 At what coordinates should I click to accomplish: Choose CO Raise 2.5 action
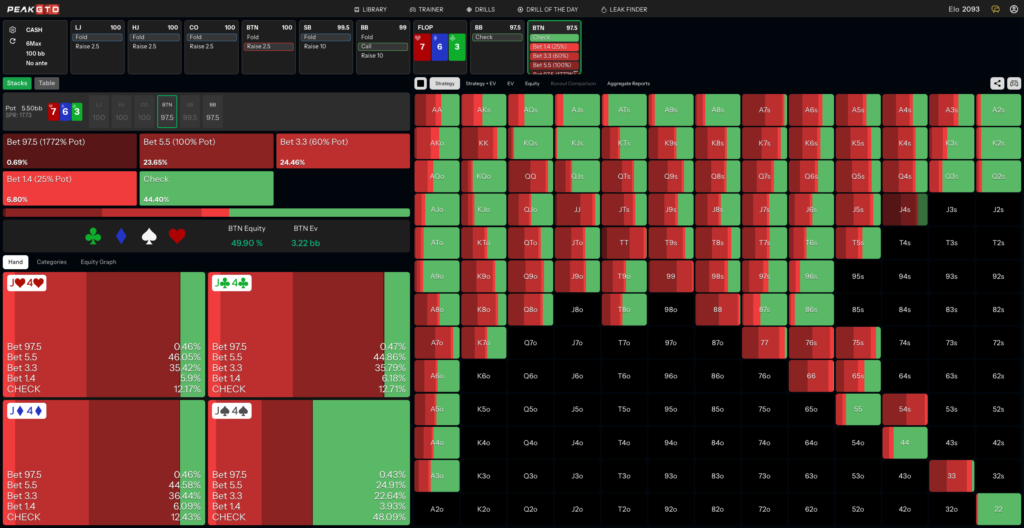(x=212, y=46)
